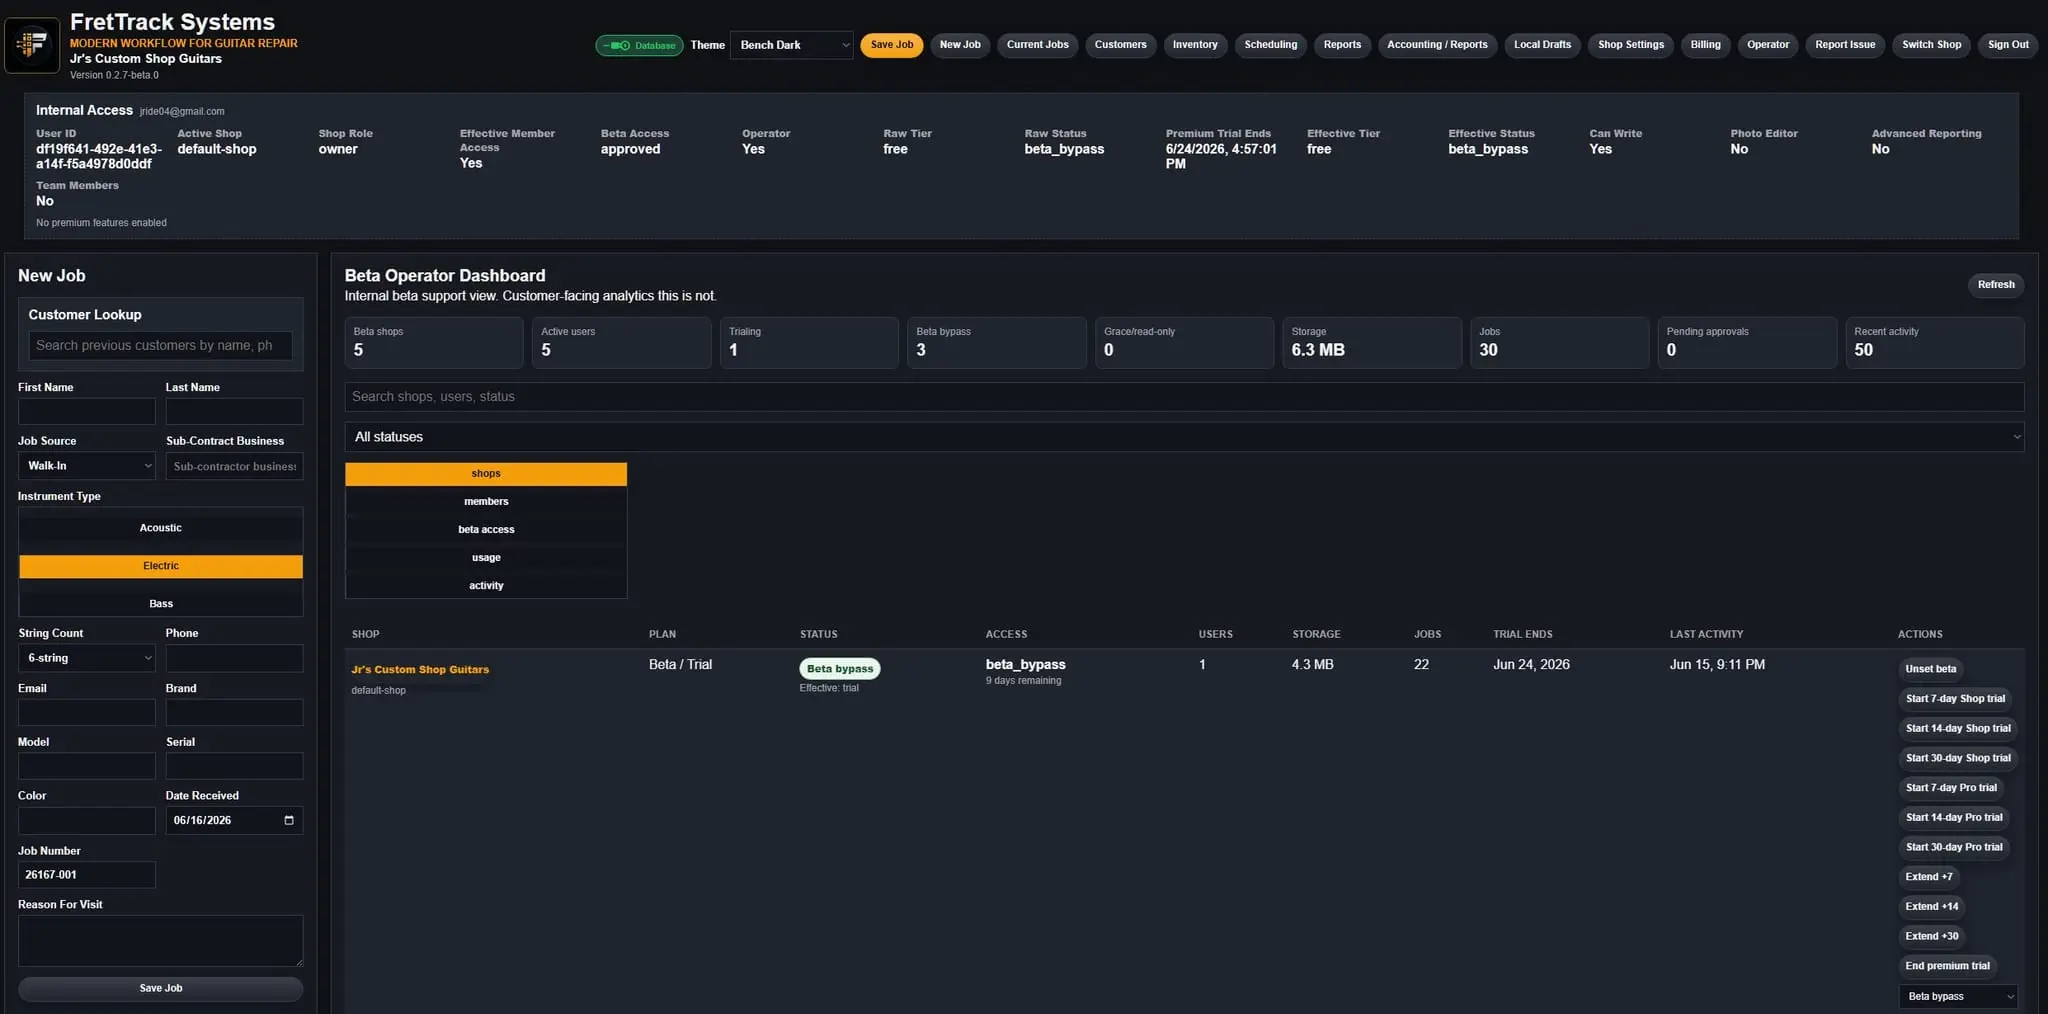
Task: Refresh the Beta Operator Dashboard
Action: 1996,285
